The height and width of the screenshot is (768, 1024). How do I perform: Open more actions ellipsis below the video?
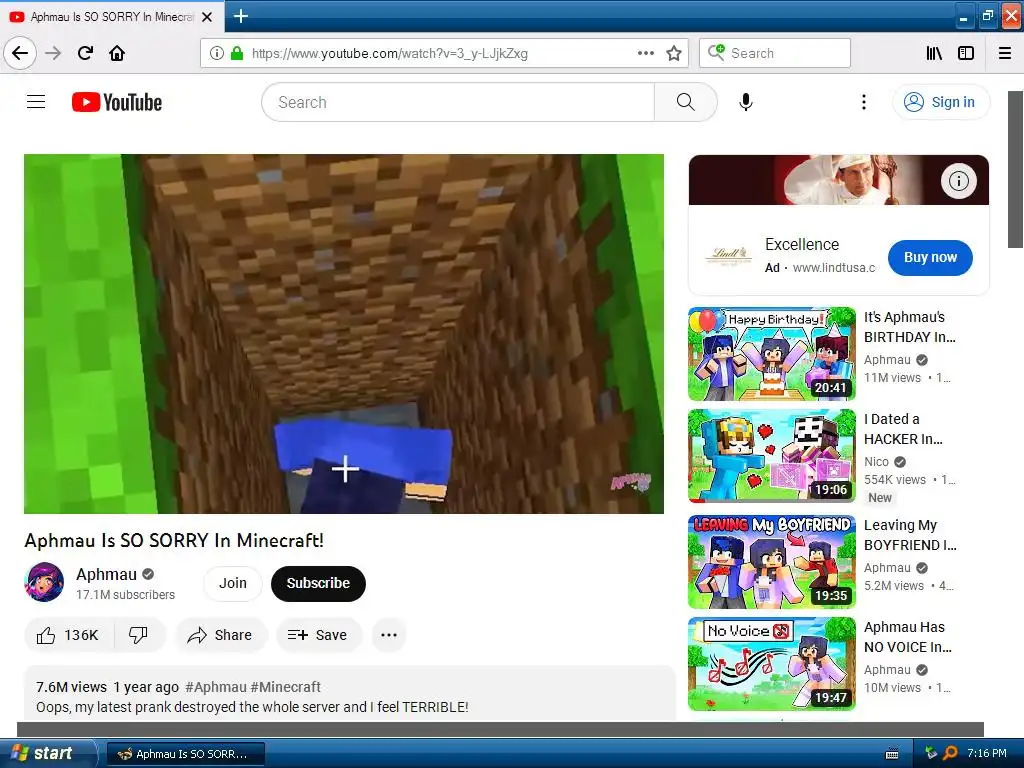coord(389,635)
